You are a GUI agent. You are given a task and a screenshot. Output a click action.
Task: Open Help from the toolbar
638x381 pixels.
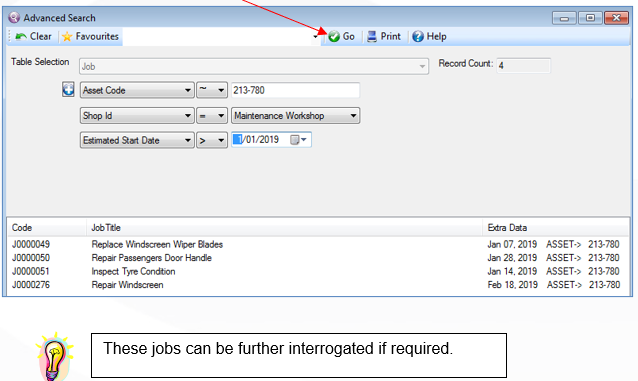click(x=429, y=37)
